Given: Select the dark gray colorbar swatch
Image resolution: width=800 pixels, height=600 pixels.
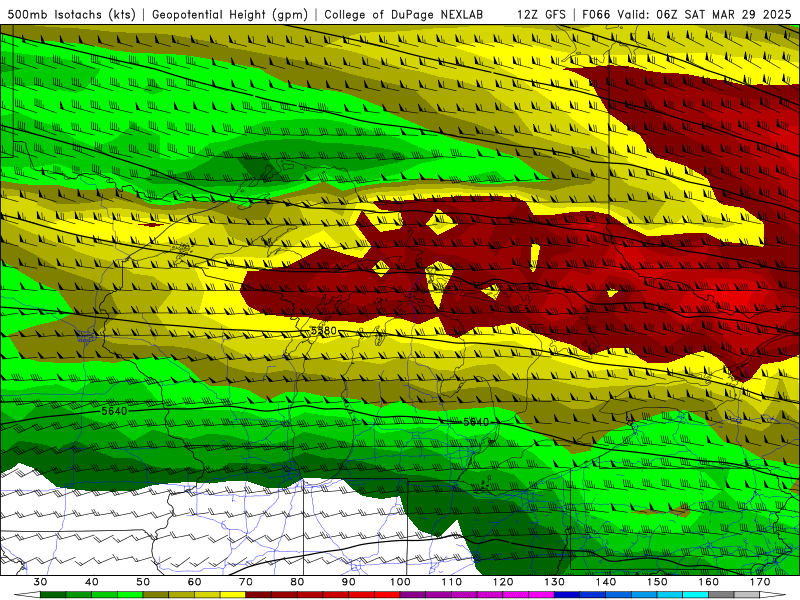Looking at the screenshot, I should 721,594.
